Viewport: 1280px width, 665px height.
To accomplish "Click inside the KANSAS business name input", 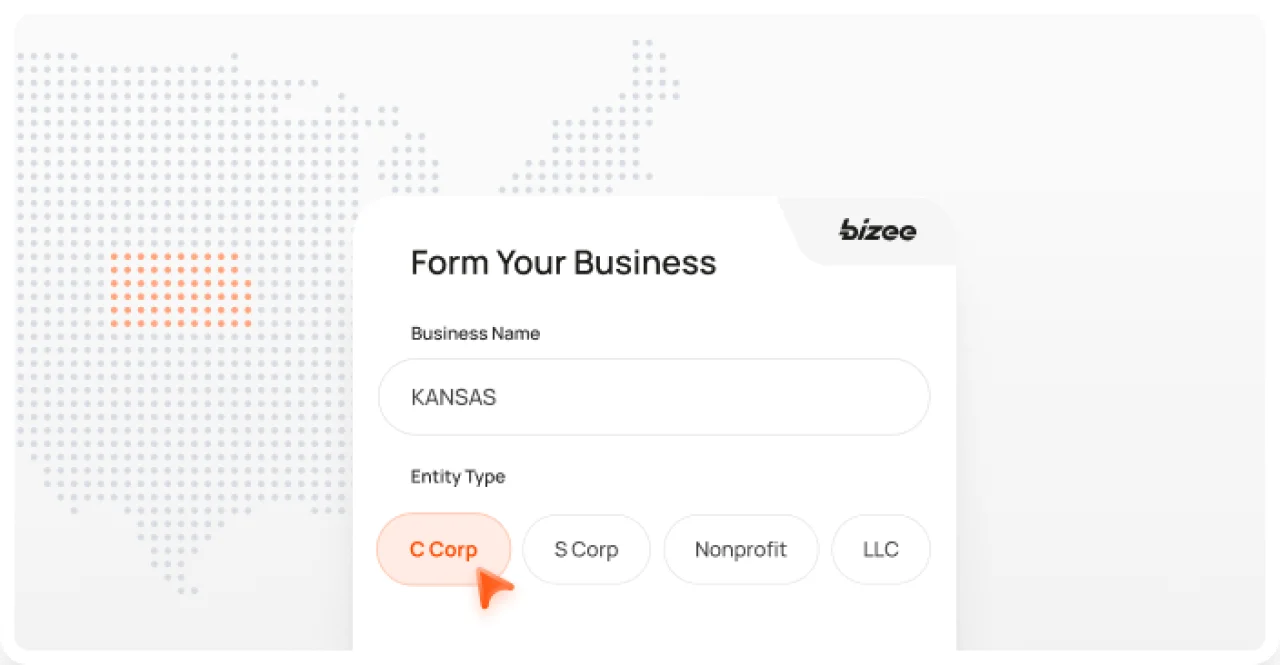I will pos(654,397).
